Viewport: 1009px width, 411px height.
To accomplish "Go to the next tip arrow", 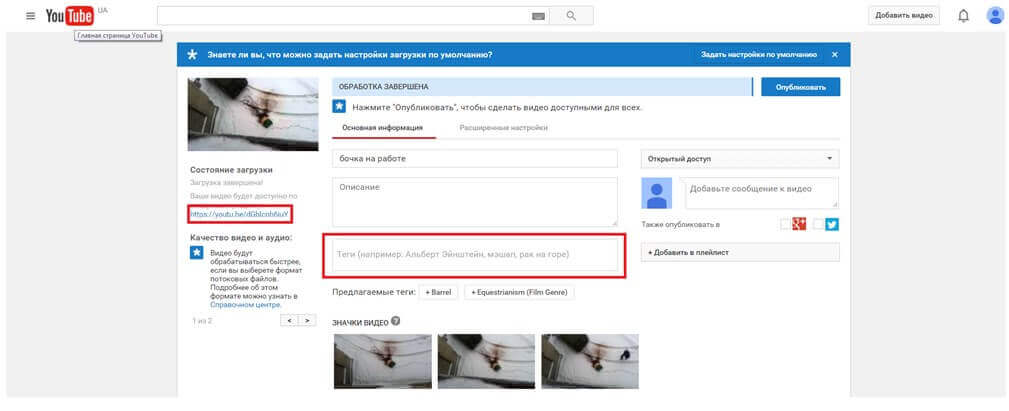I will [x=308, y=321].
